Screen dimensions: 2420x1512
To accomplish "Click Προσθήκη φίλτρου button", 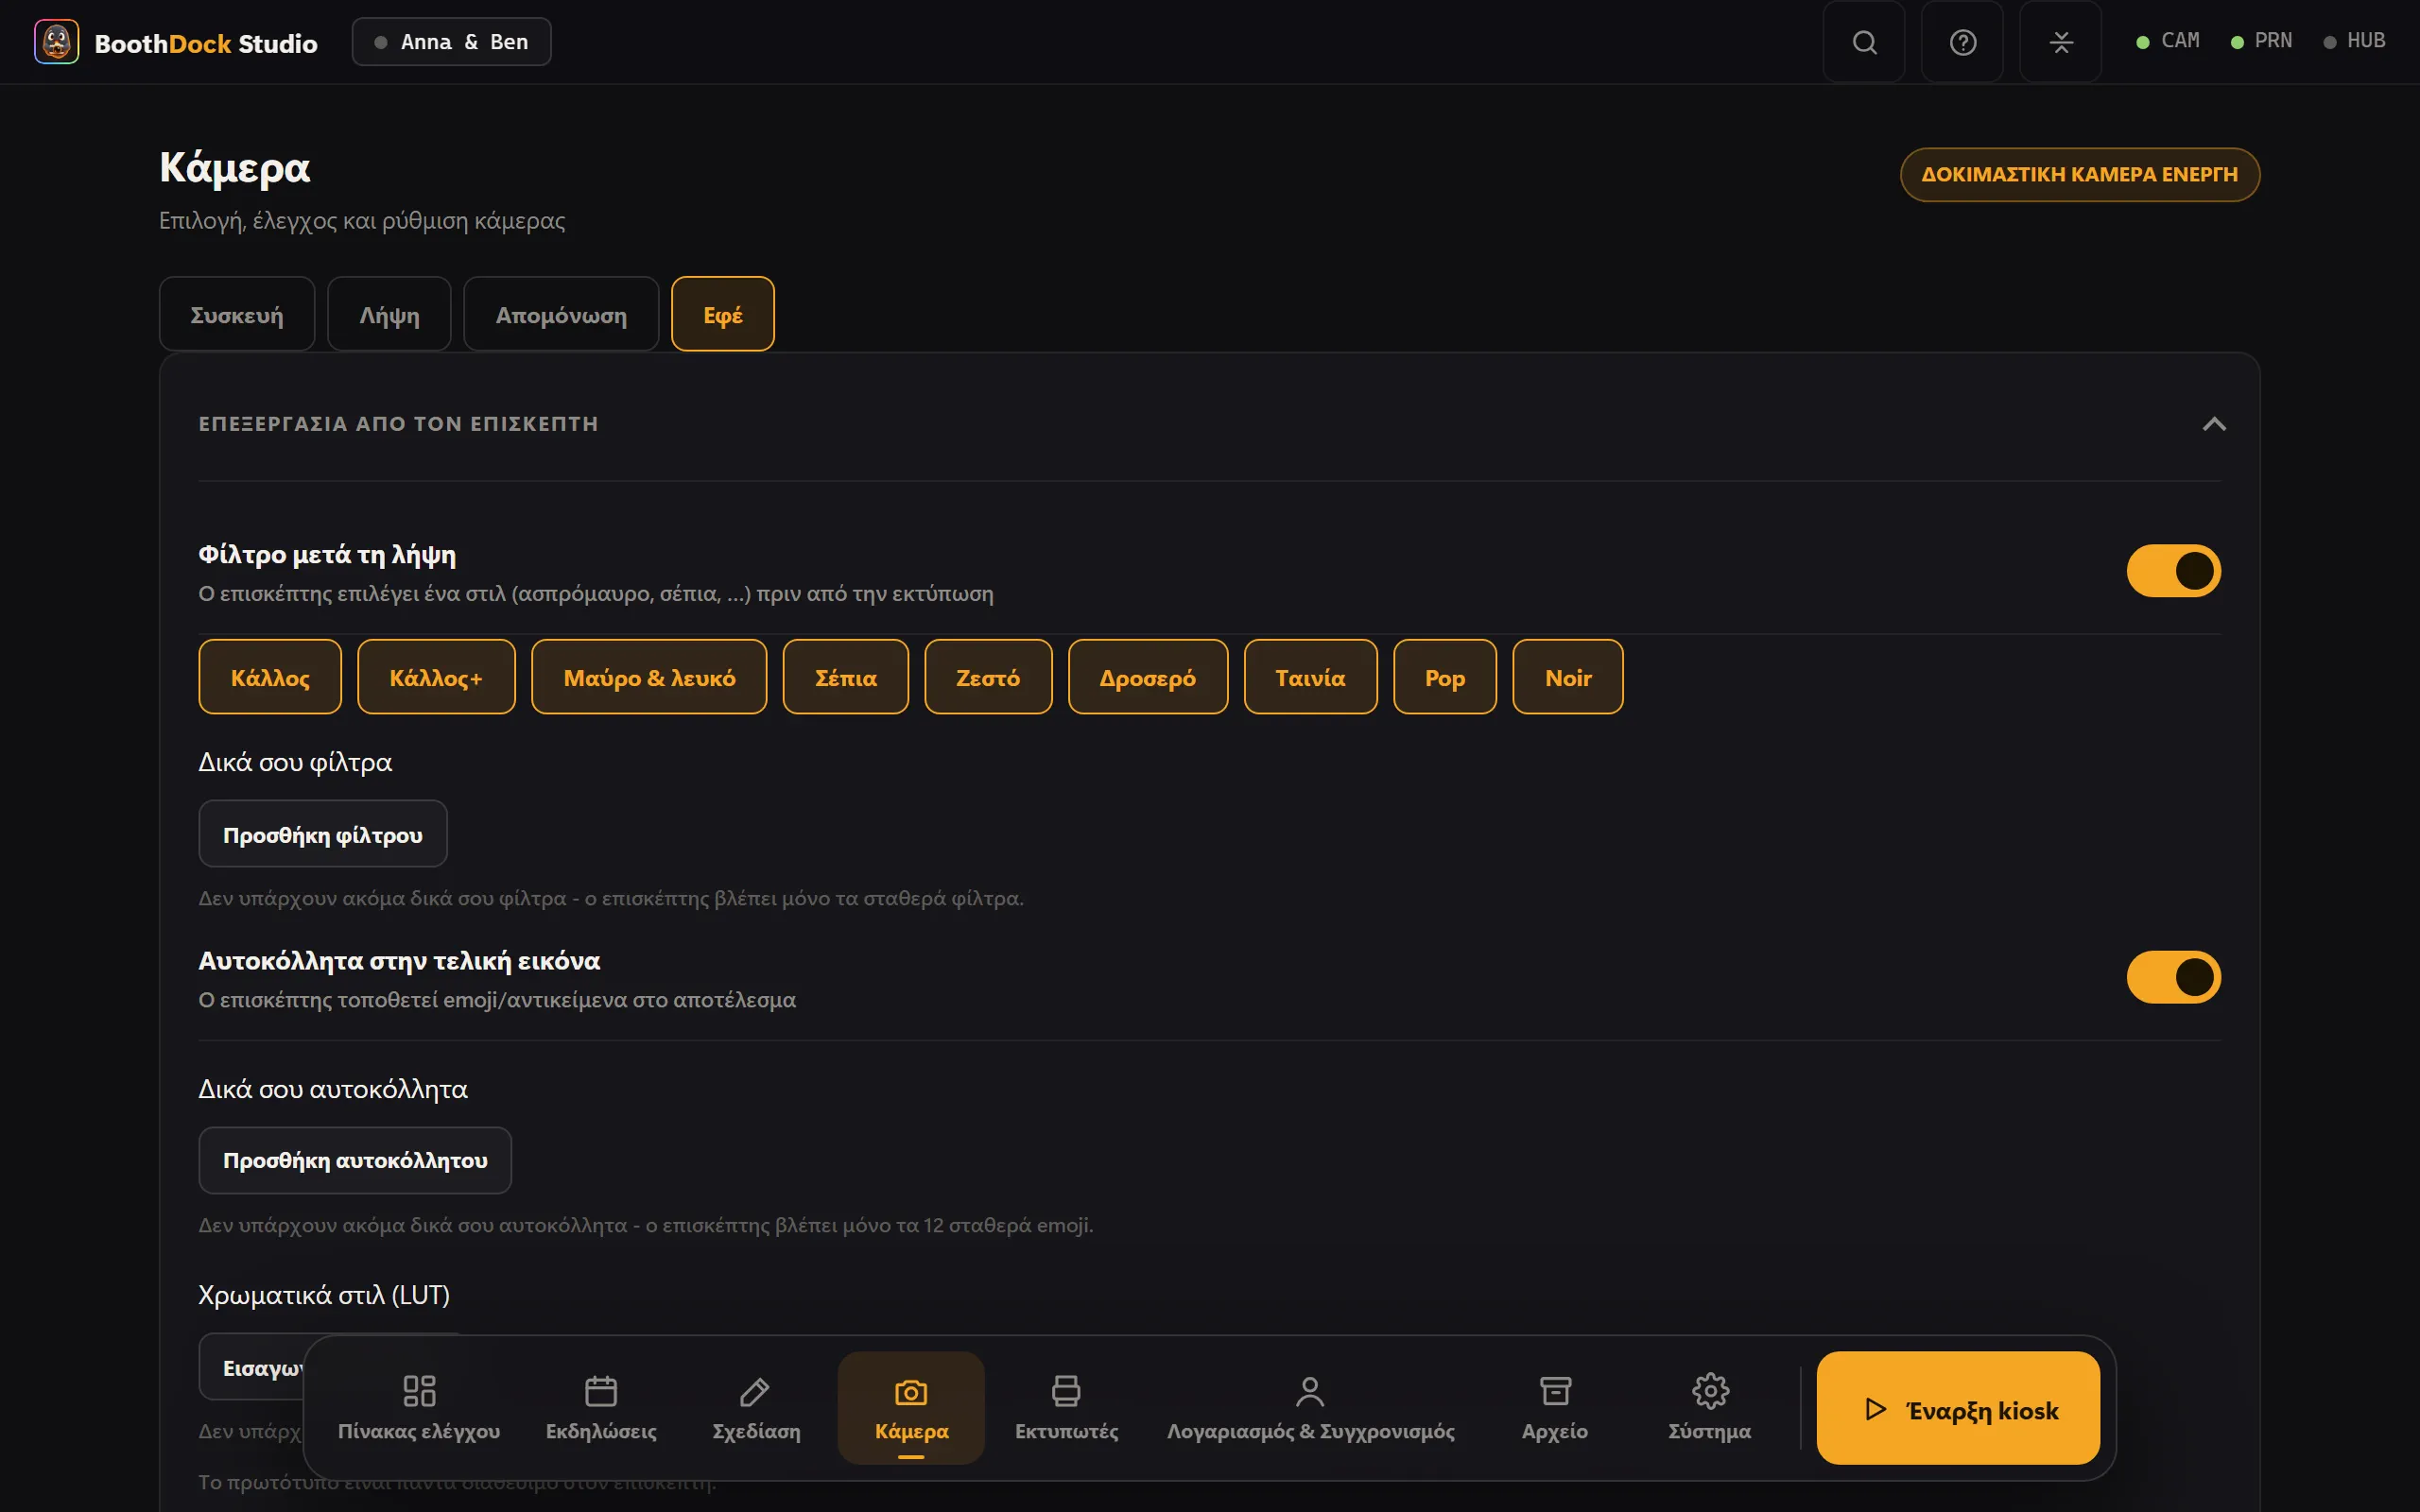I will [323, 834].
